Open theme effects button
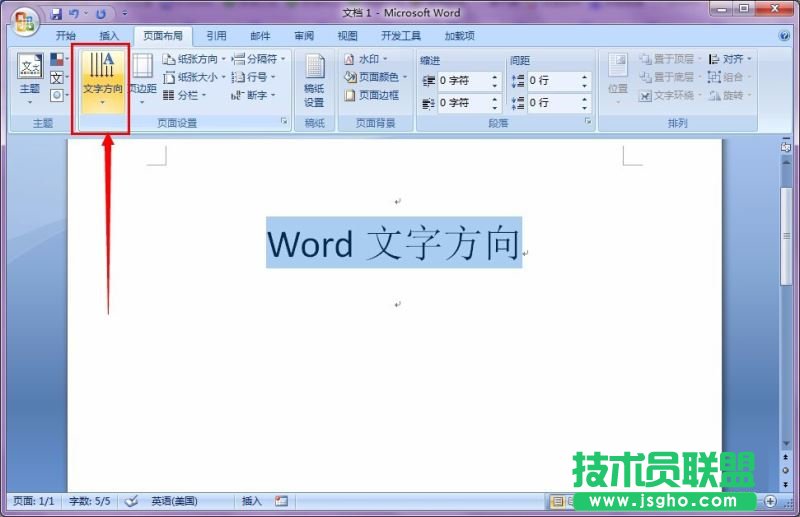Screen dimensions: 800x517 tap(58, 95)
